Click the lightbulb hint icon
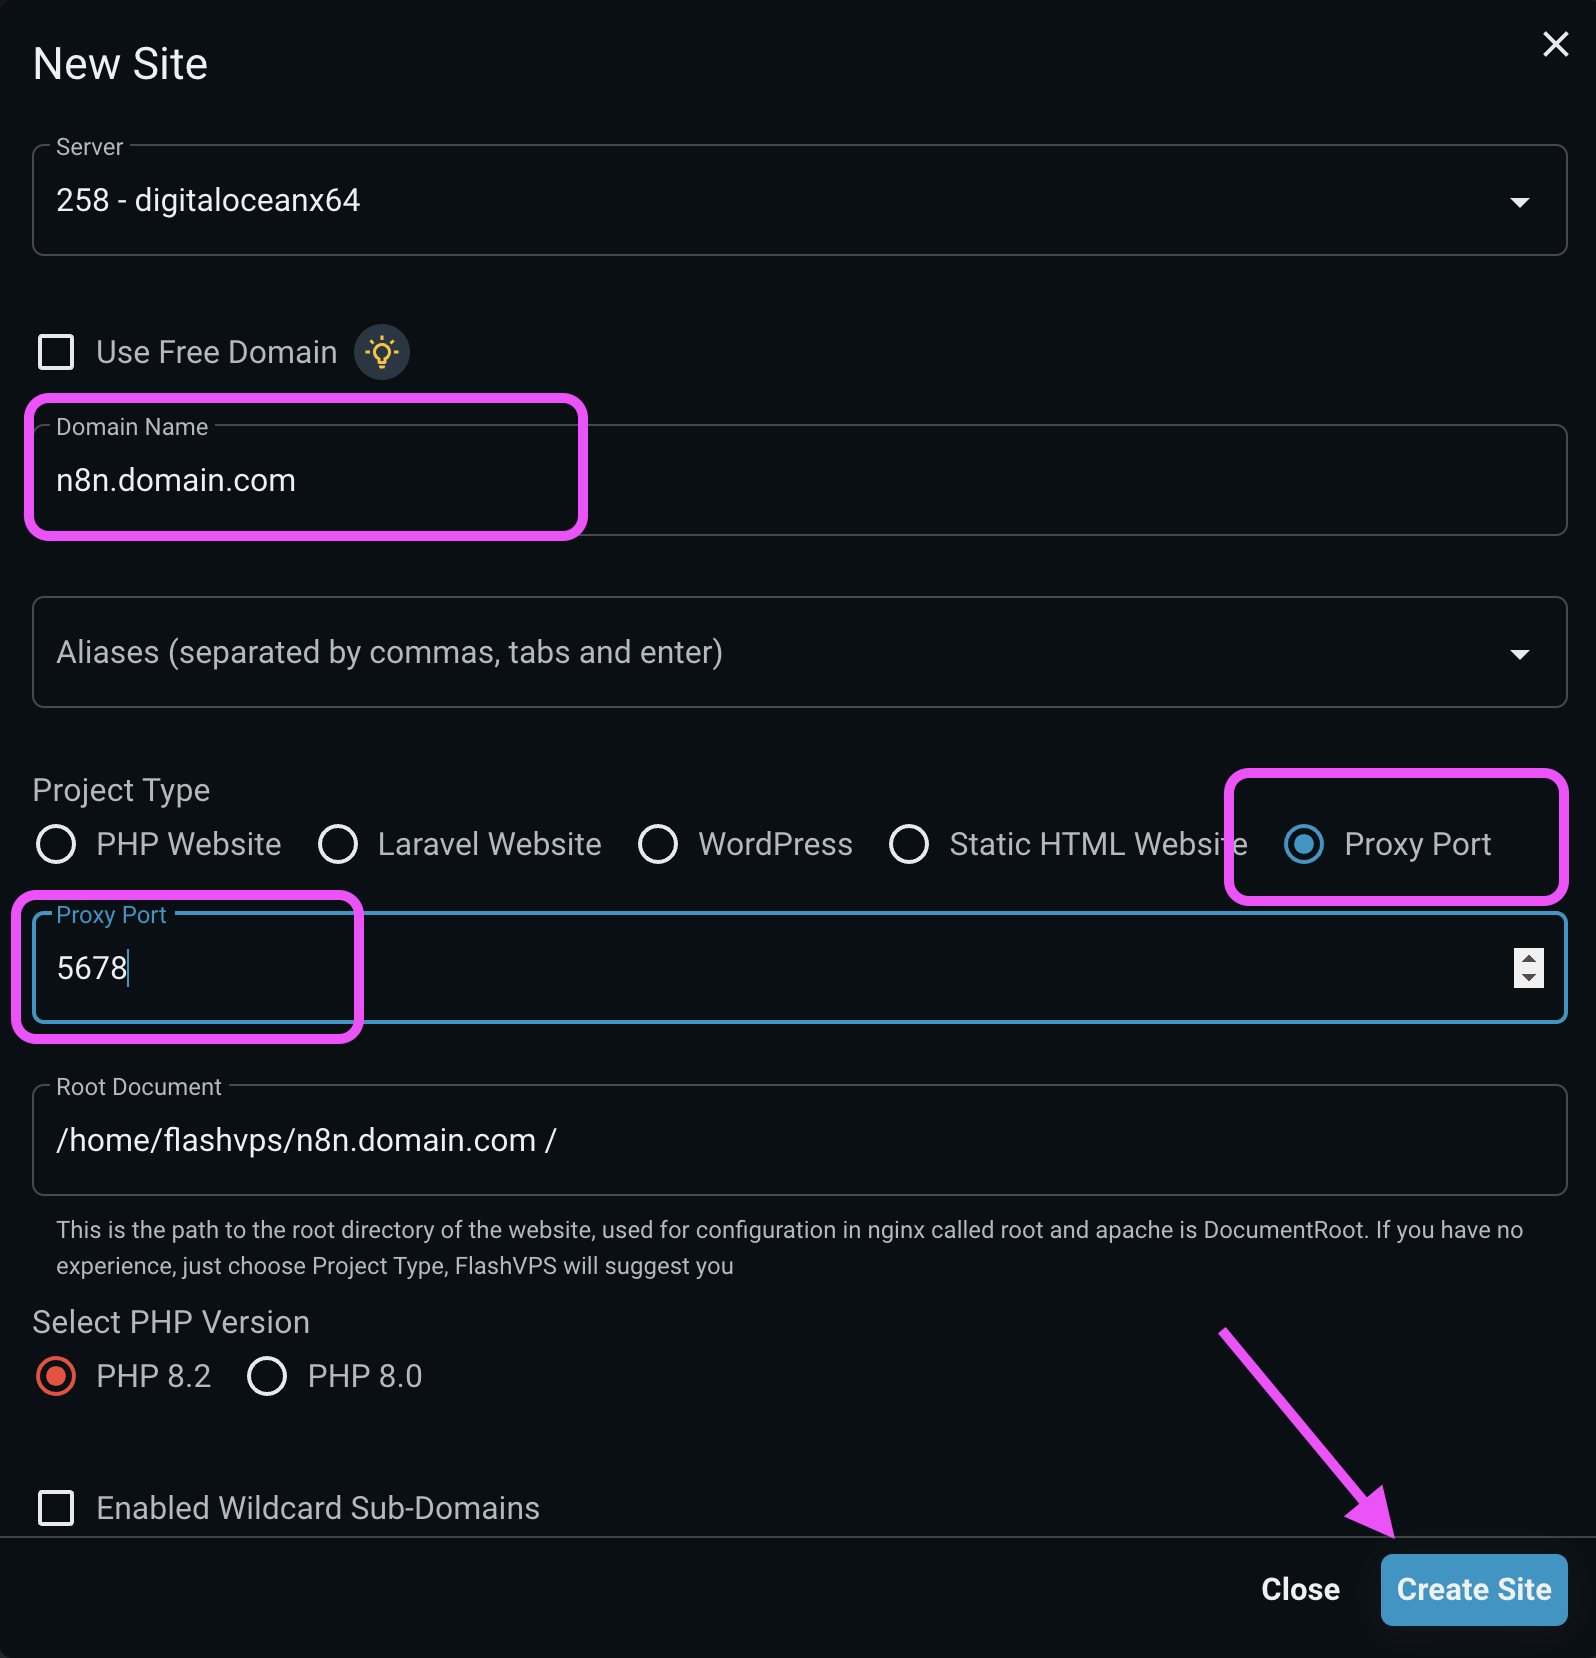1596x1658 pixels. (x=382, y=352)
